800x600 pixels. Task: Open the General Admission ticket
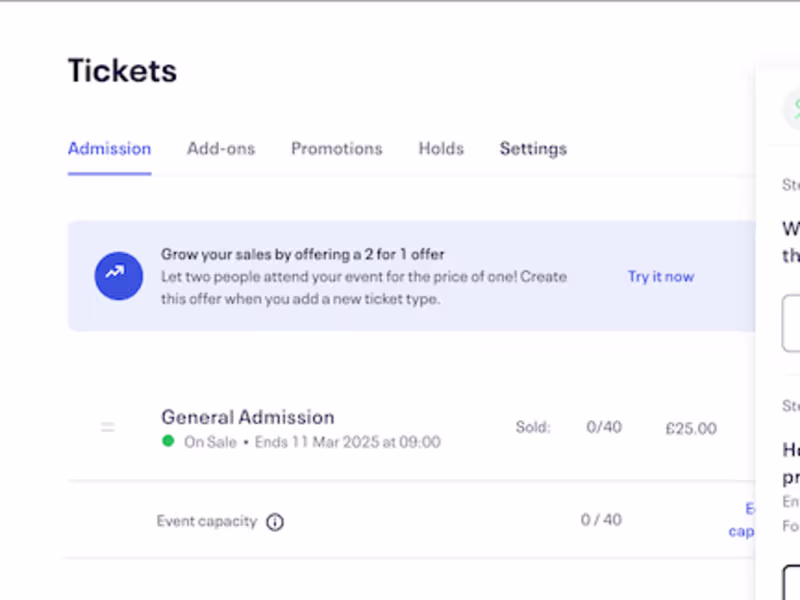coord(248,417)
